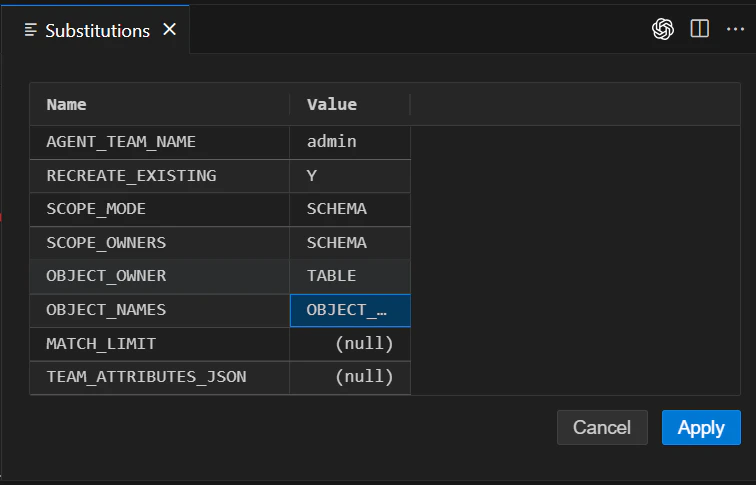Viewport: 756px width, 485px height.
Task: Click the Name column header
Action: (x=67, y=104)
